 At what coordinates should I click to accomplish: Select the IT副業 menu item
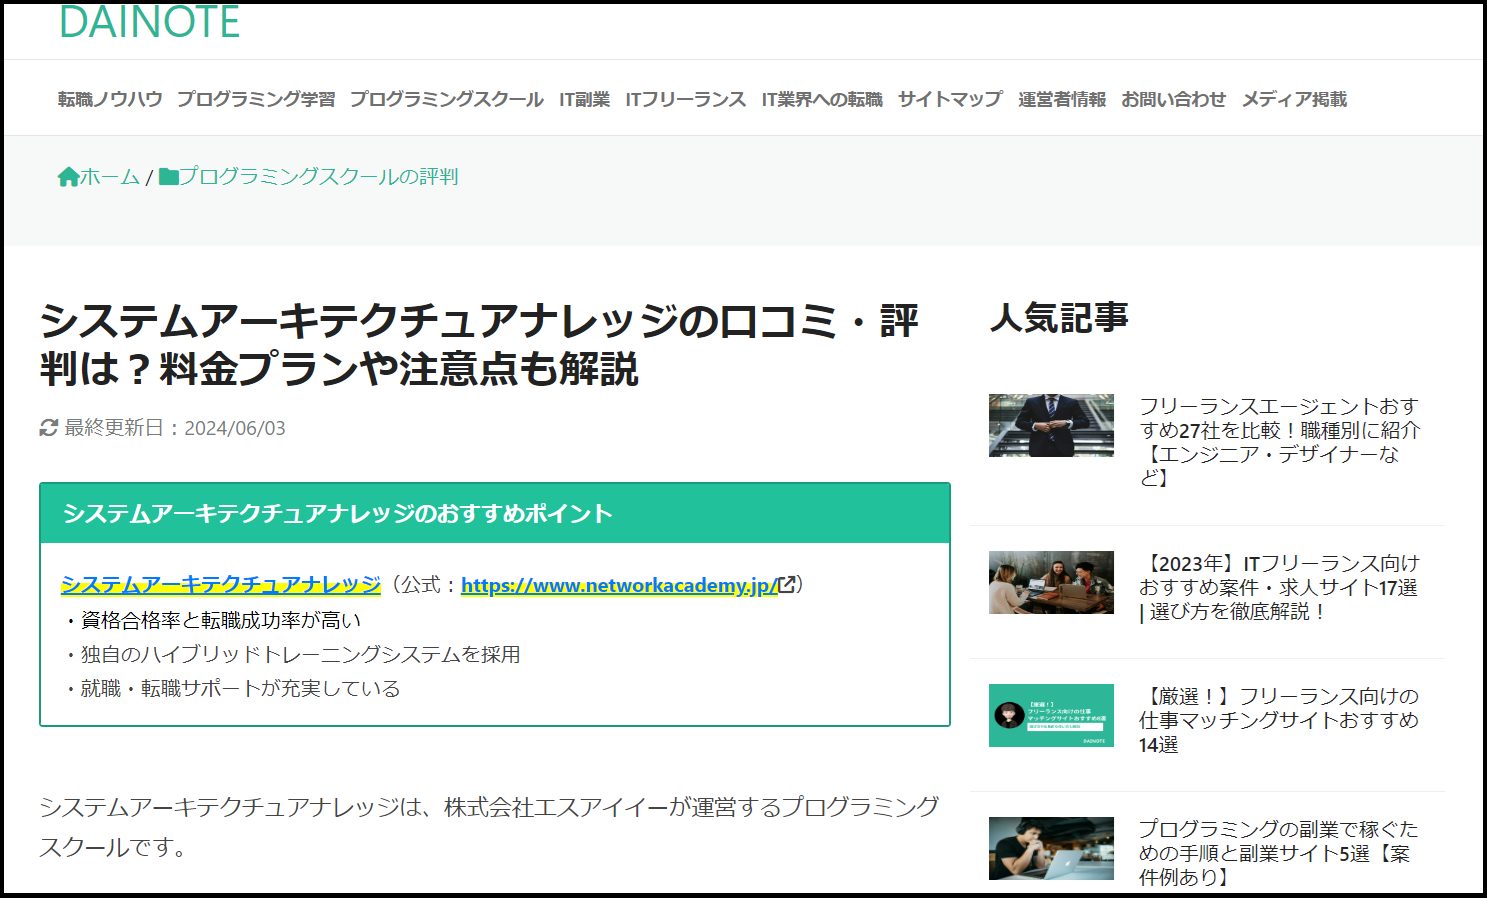[584, 99]
